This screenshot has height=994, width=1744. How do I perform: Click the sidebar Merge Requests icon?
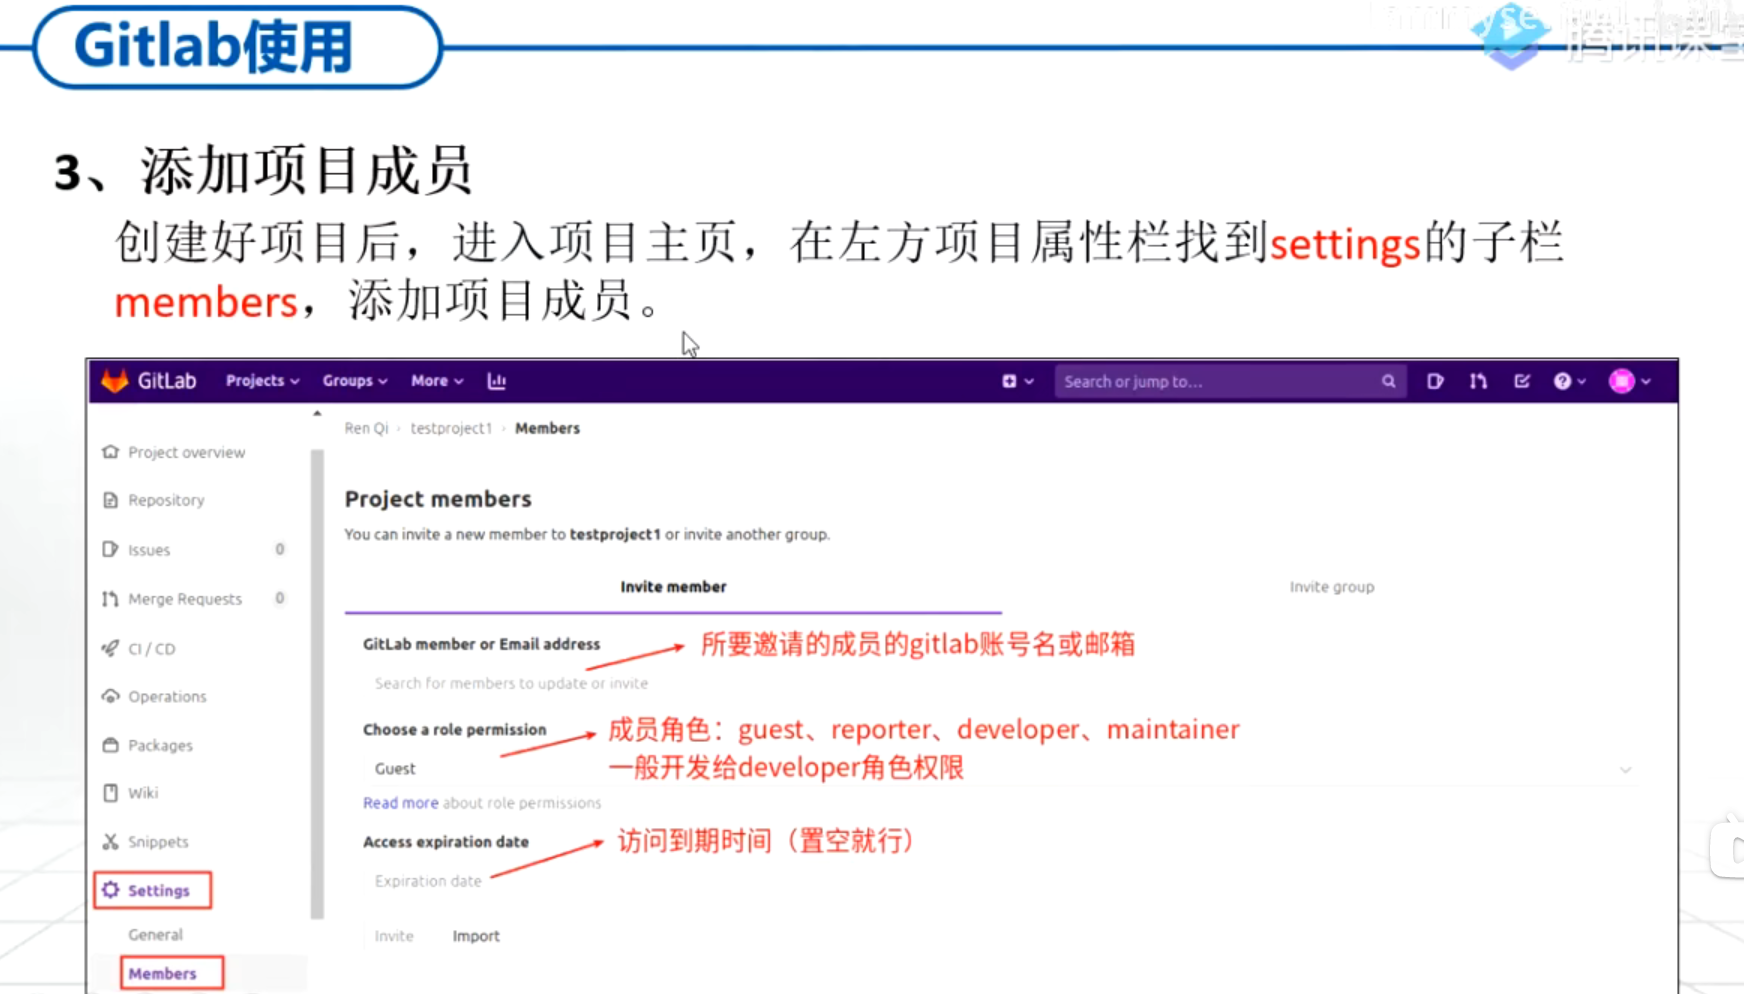[x=110, y=599]
